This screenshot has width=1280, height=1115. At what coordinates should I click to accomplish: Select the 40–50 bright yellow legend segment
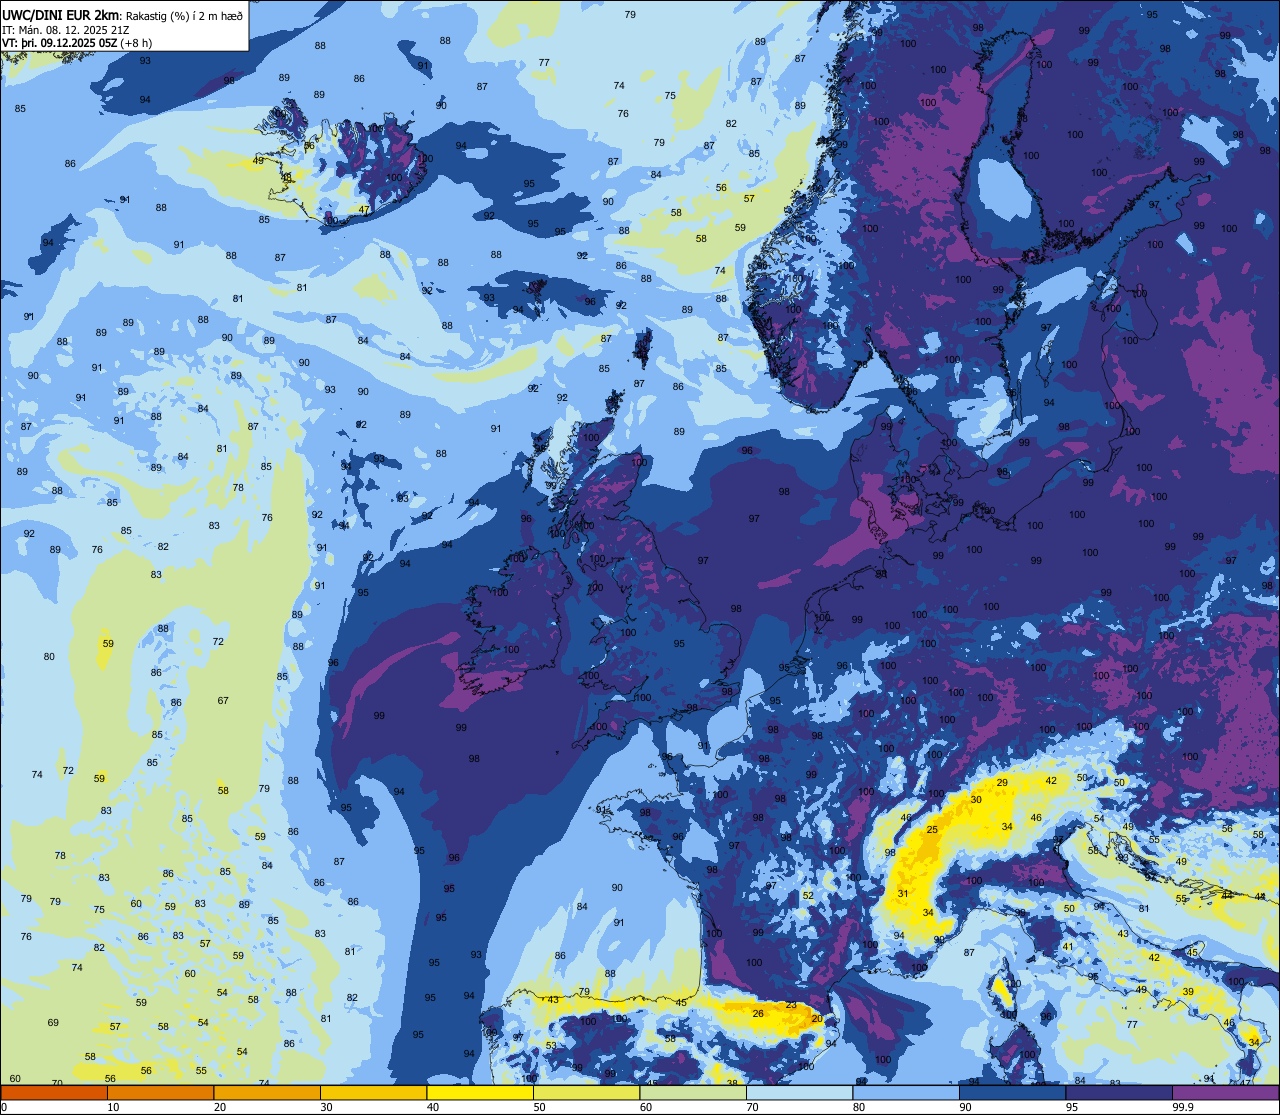pyautogui.click(x=480, y=1092)
